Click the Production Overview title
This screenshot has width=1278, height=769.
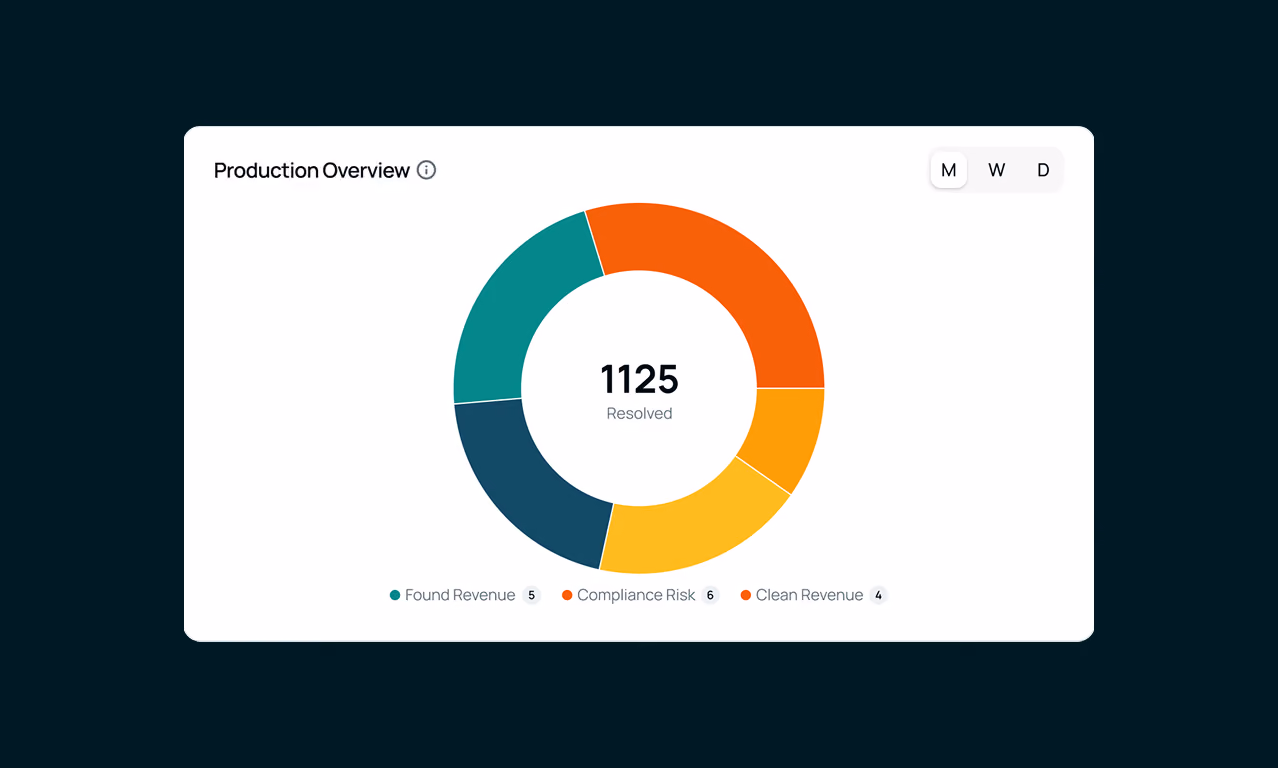point(312,170)
